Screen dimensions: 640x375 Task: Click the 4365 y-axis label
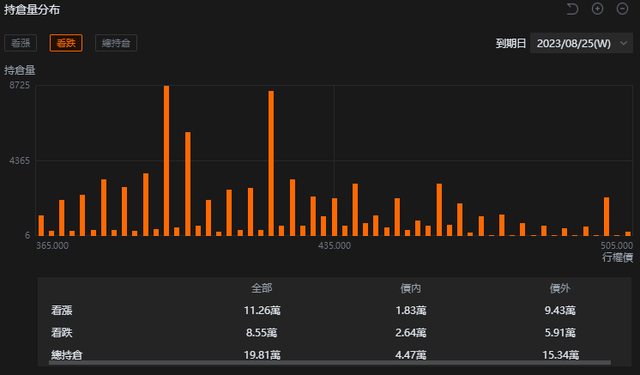coord(20,161)
